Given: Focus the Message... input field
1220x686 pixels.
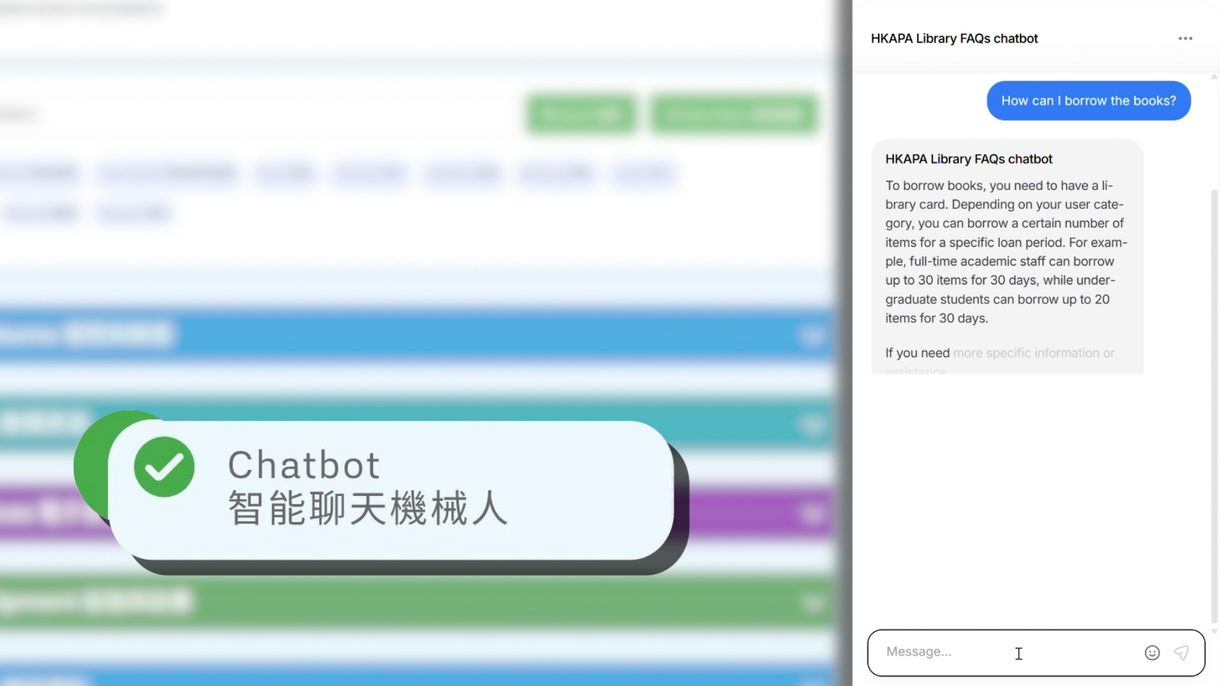Looking at the screenshot, I should pyautogui.click(x=1000, y=652).
